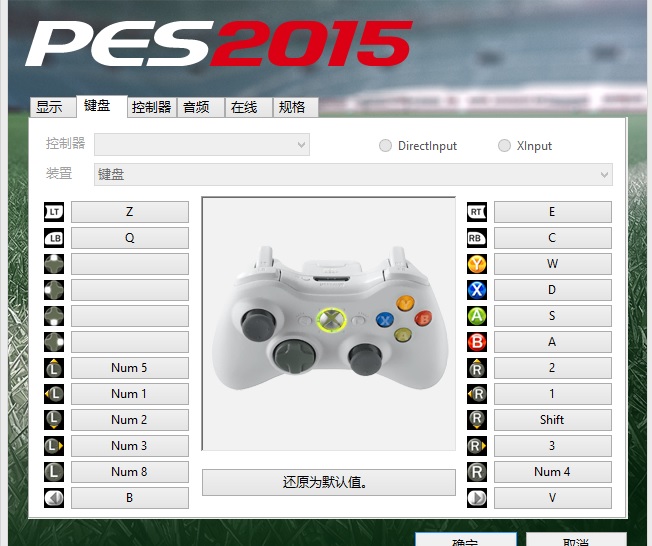The height and width of the screenshot is (546, 652).
Task: Click the Num 1 key button
Action: click(130, 394)
